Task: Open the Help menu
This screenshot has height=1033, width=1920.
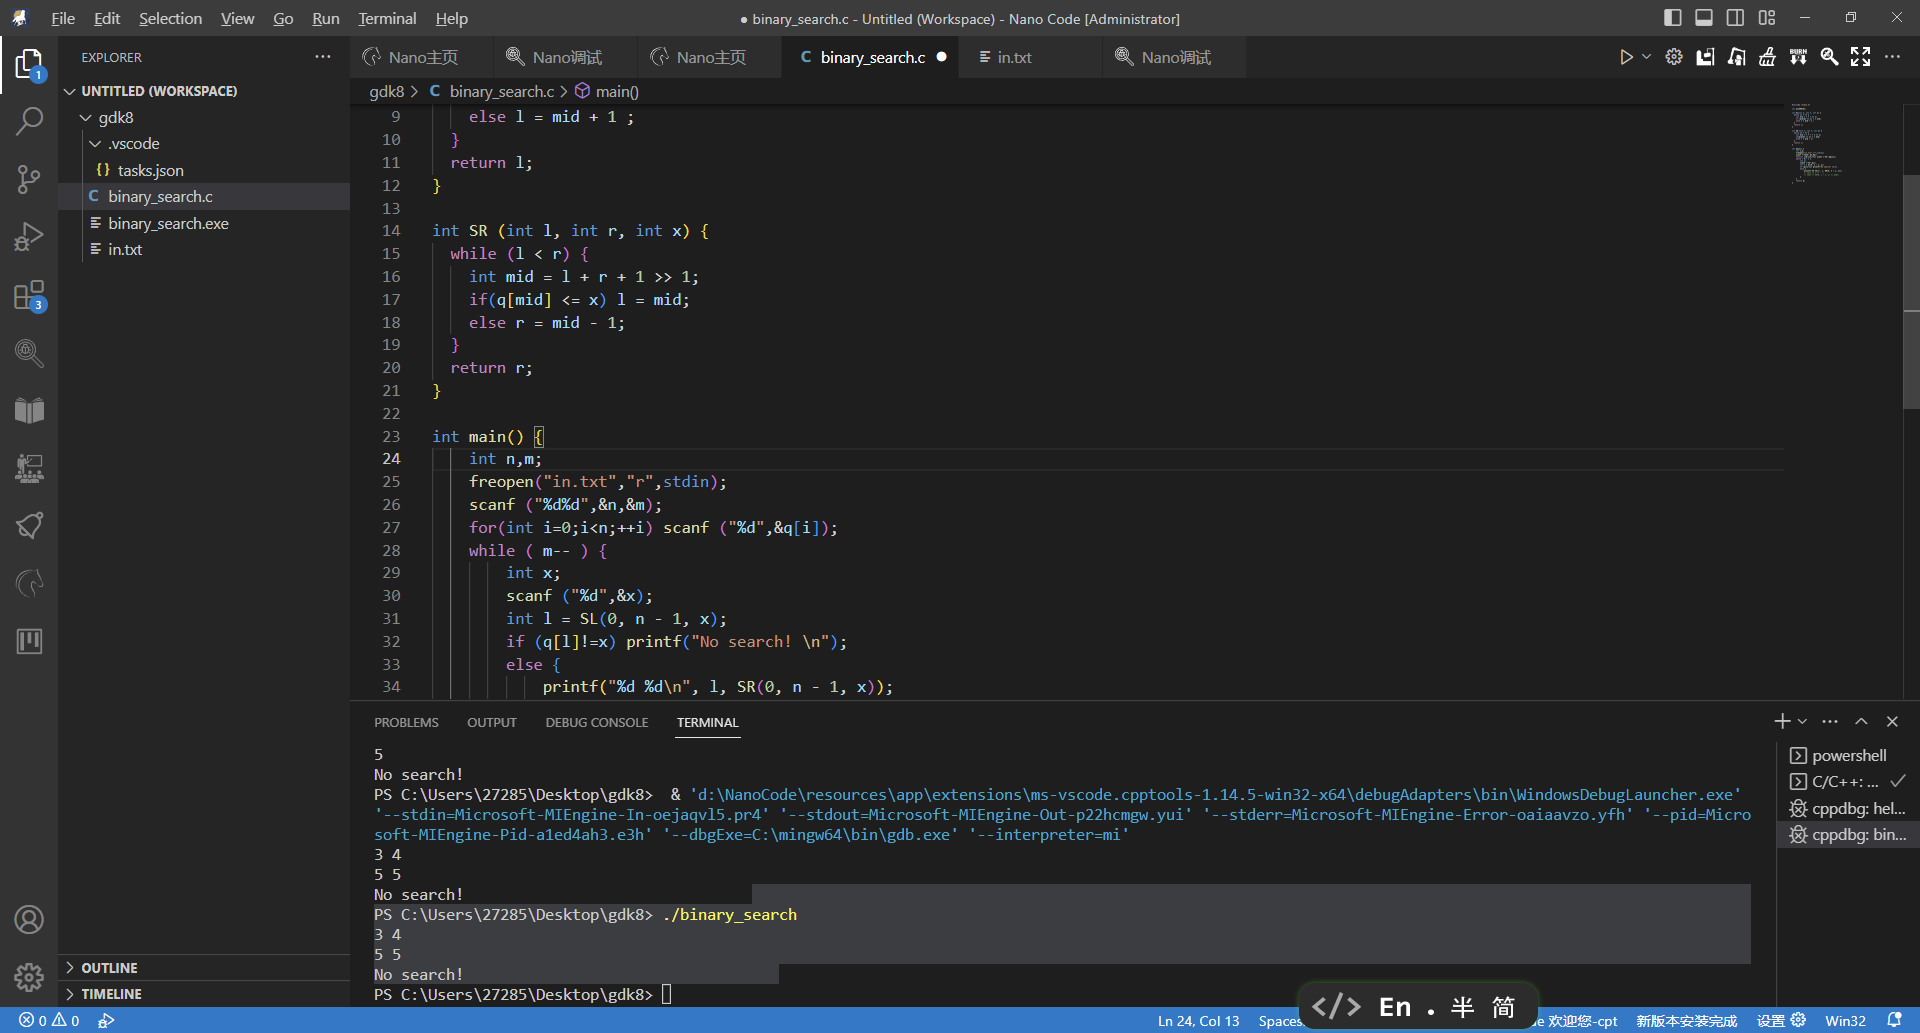Action: click(452, 18)
